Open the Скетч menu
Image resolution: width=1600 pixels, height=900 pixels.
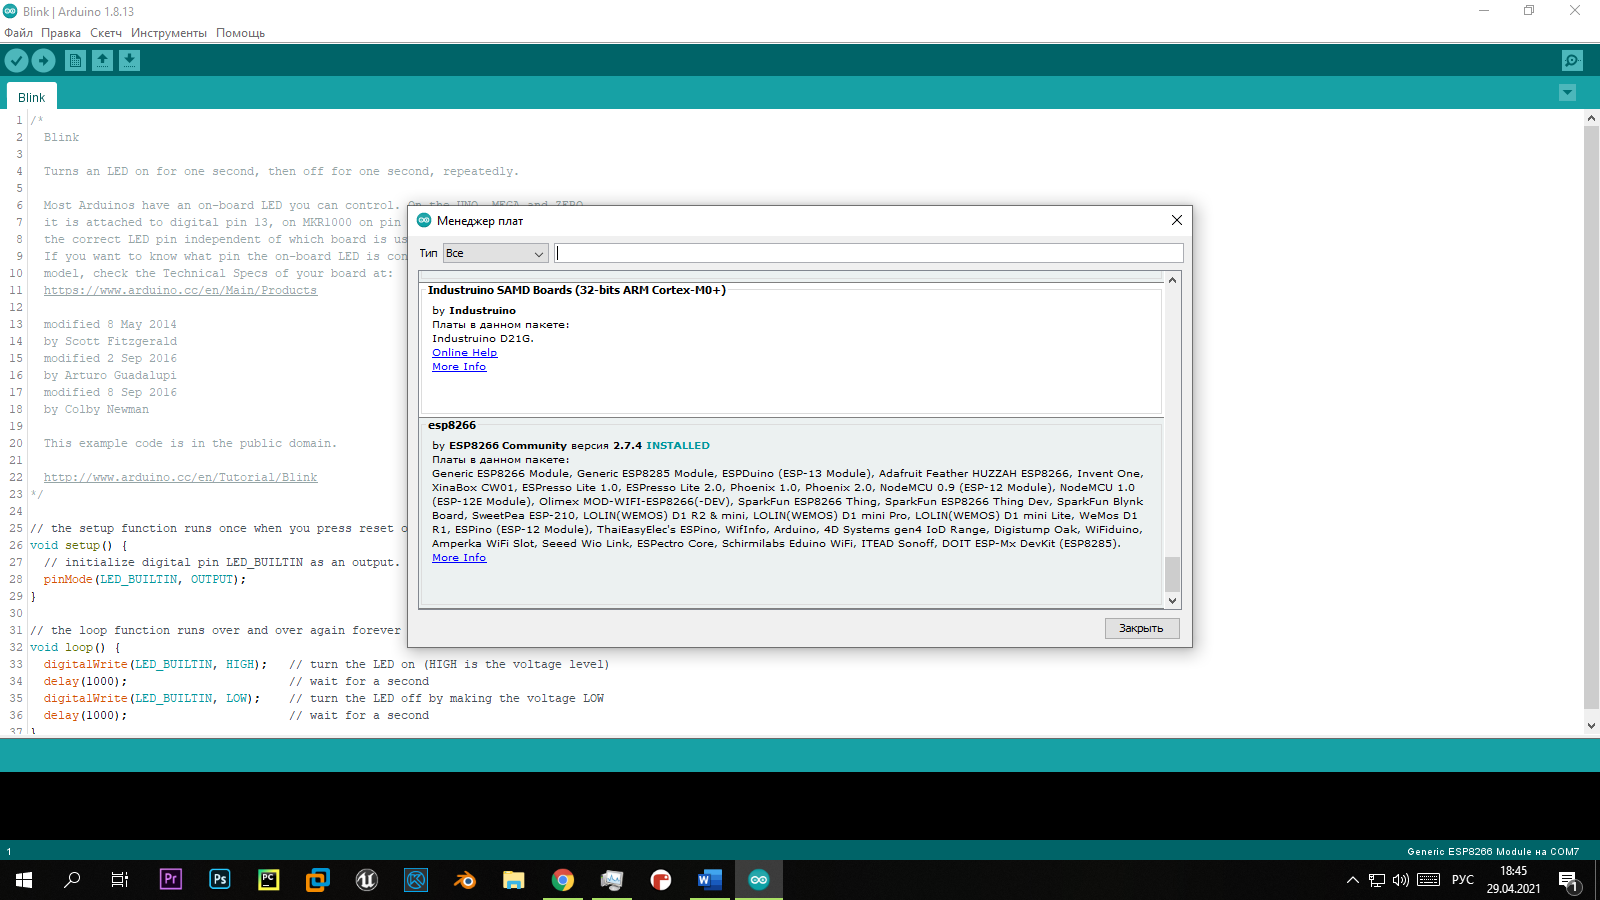106,33
